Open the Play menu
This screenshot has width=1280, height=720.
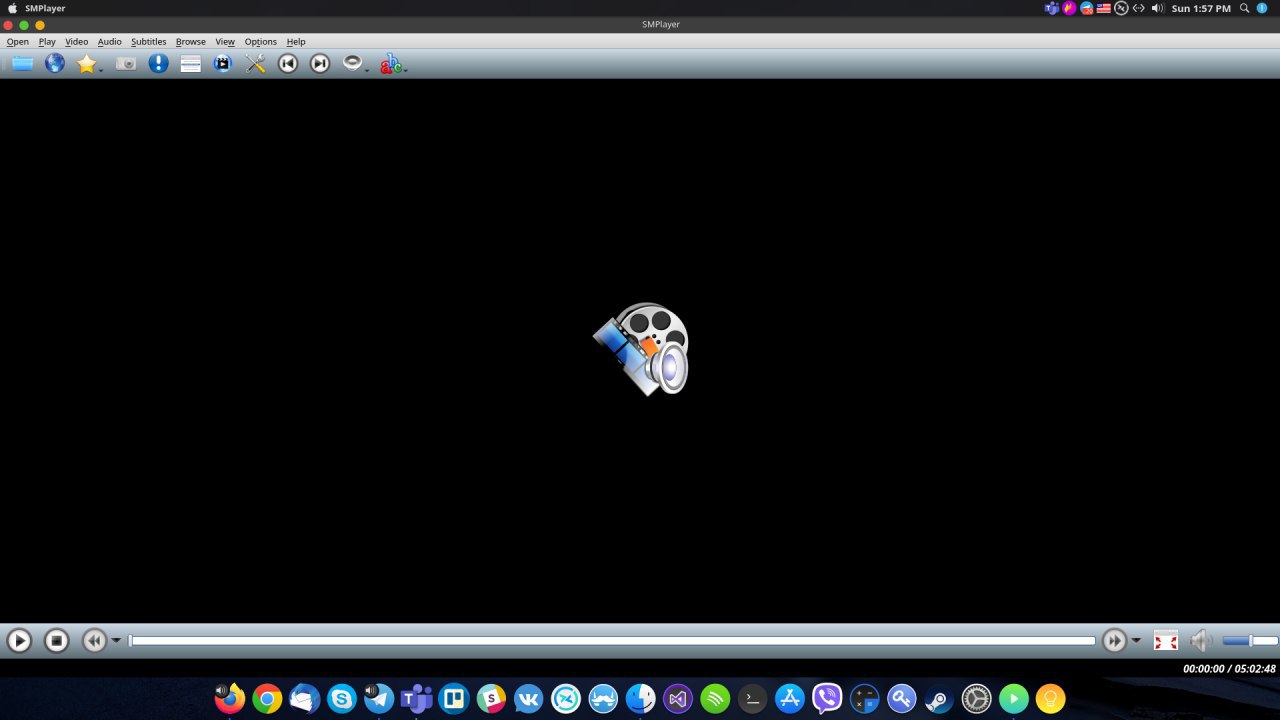47,42
